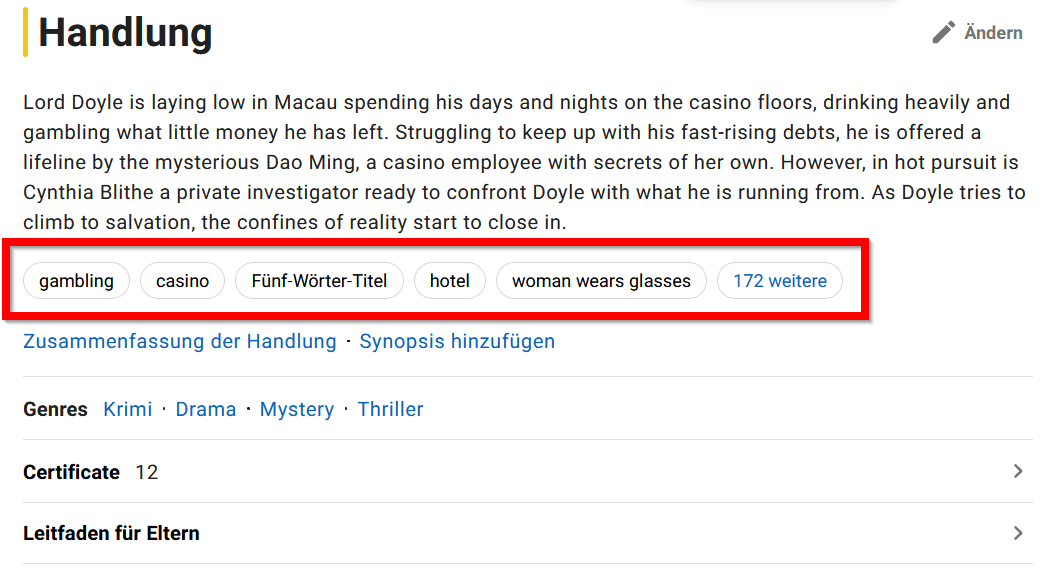Select the gambling keyword tag

[76, 281]
